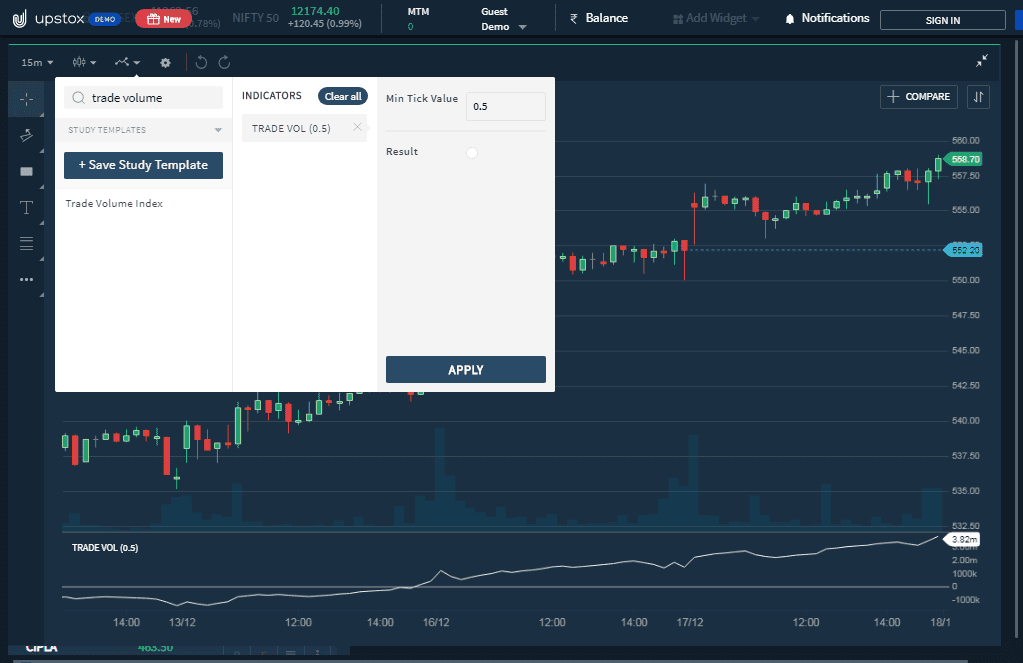The width and height of the screenshot is (1023, 663).
Task: Click the 552.20 price marker label
Action: point(964,250)
